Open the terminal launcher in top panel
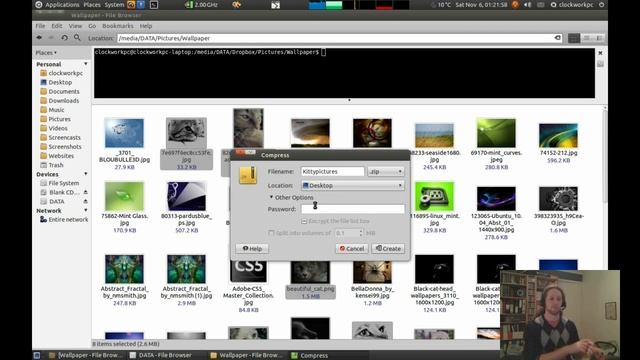The image size is (640, 360). coord(154,5)
